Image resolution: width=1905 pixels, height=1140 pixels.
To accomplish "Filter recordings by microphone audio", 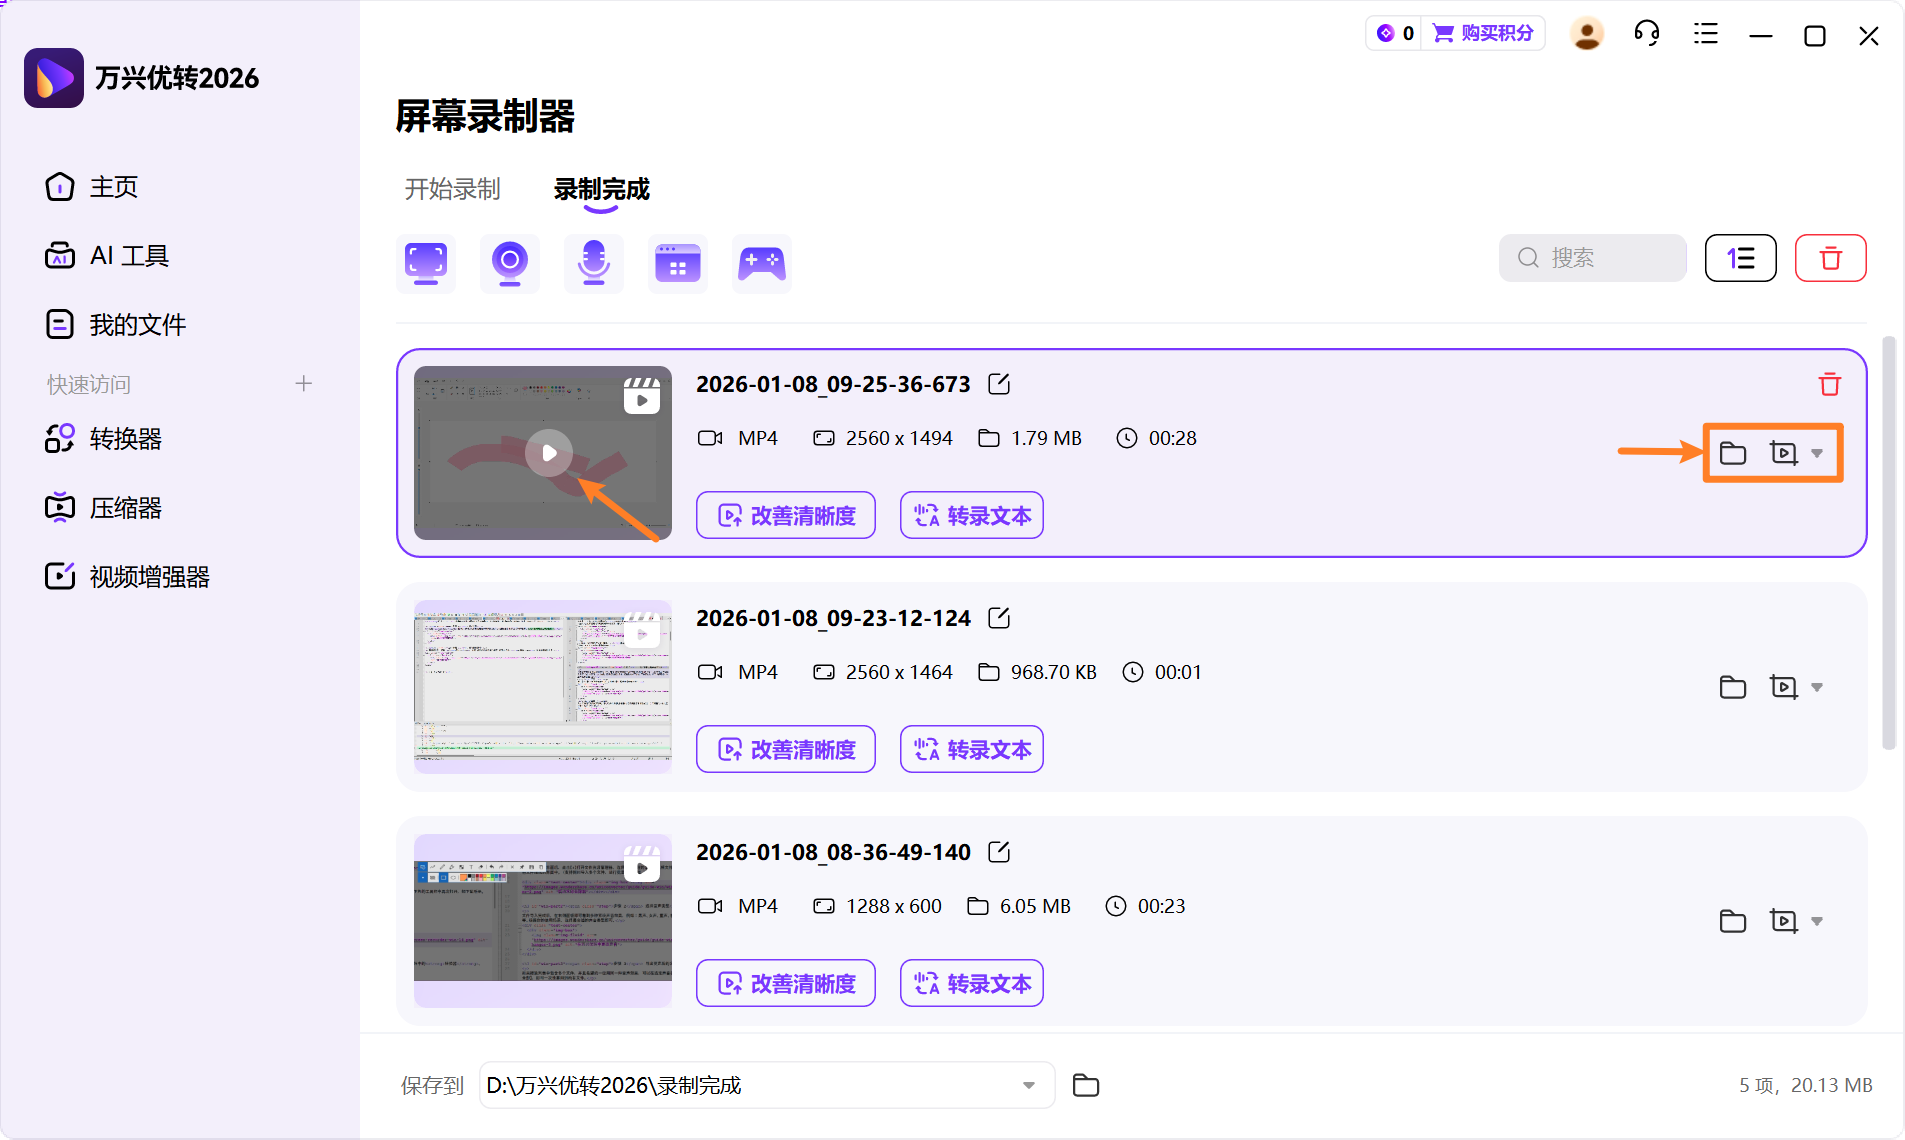I will (x=594, y=262).
